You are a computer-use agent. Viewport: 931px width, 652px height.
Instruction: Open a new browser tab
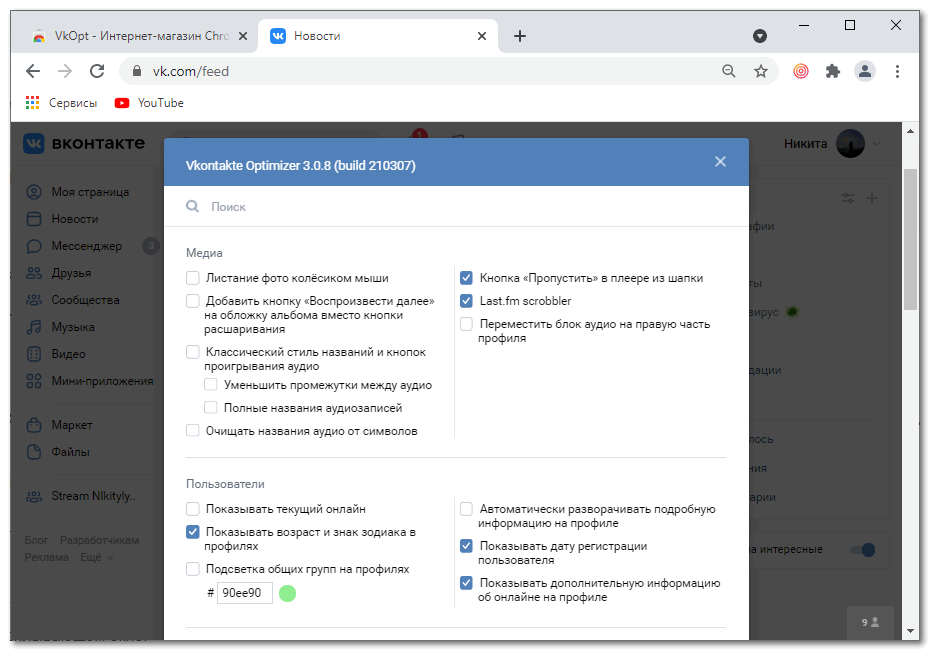(520, 36)
